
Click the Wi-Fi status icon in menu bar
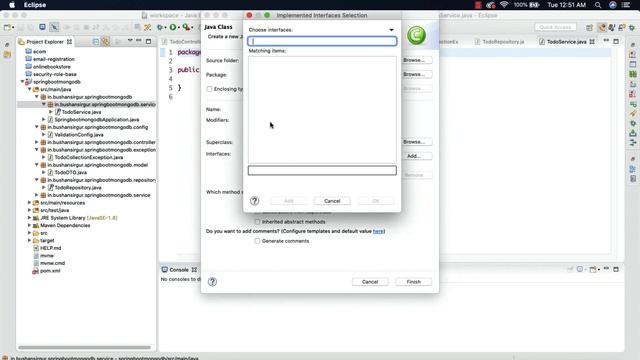504,5
